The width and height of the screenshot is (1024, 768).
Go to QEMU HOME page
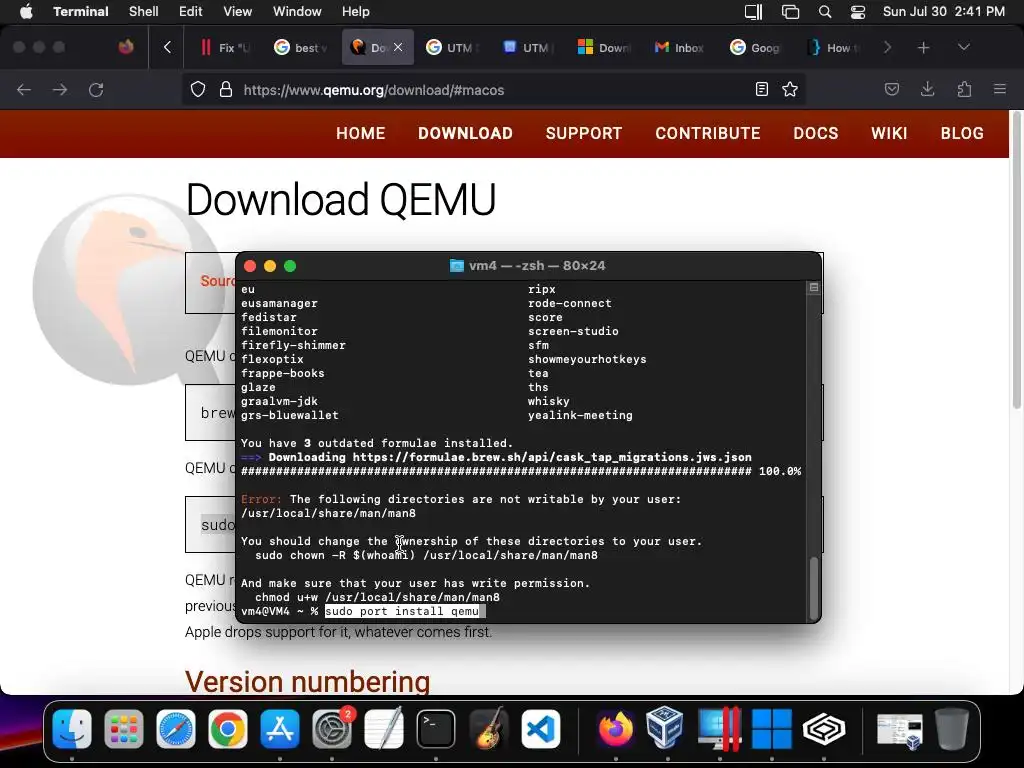[360, 133]
